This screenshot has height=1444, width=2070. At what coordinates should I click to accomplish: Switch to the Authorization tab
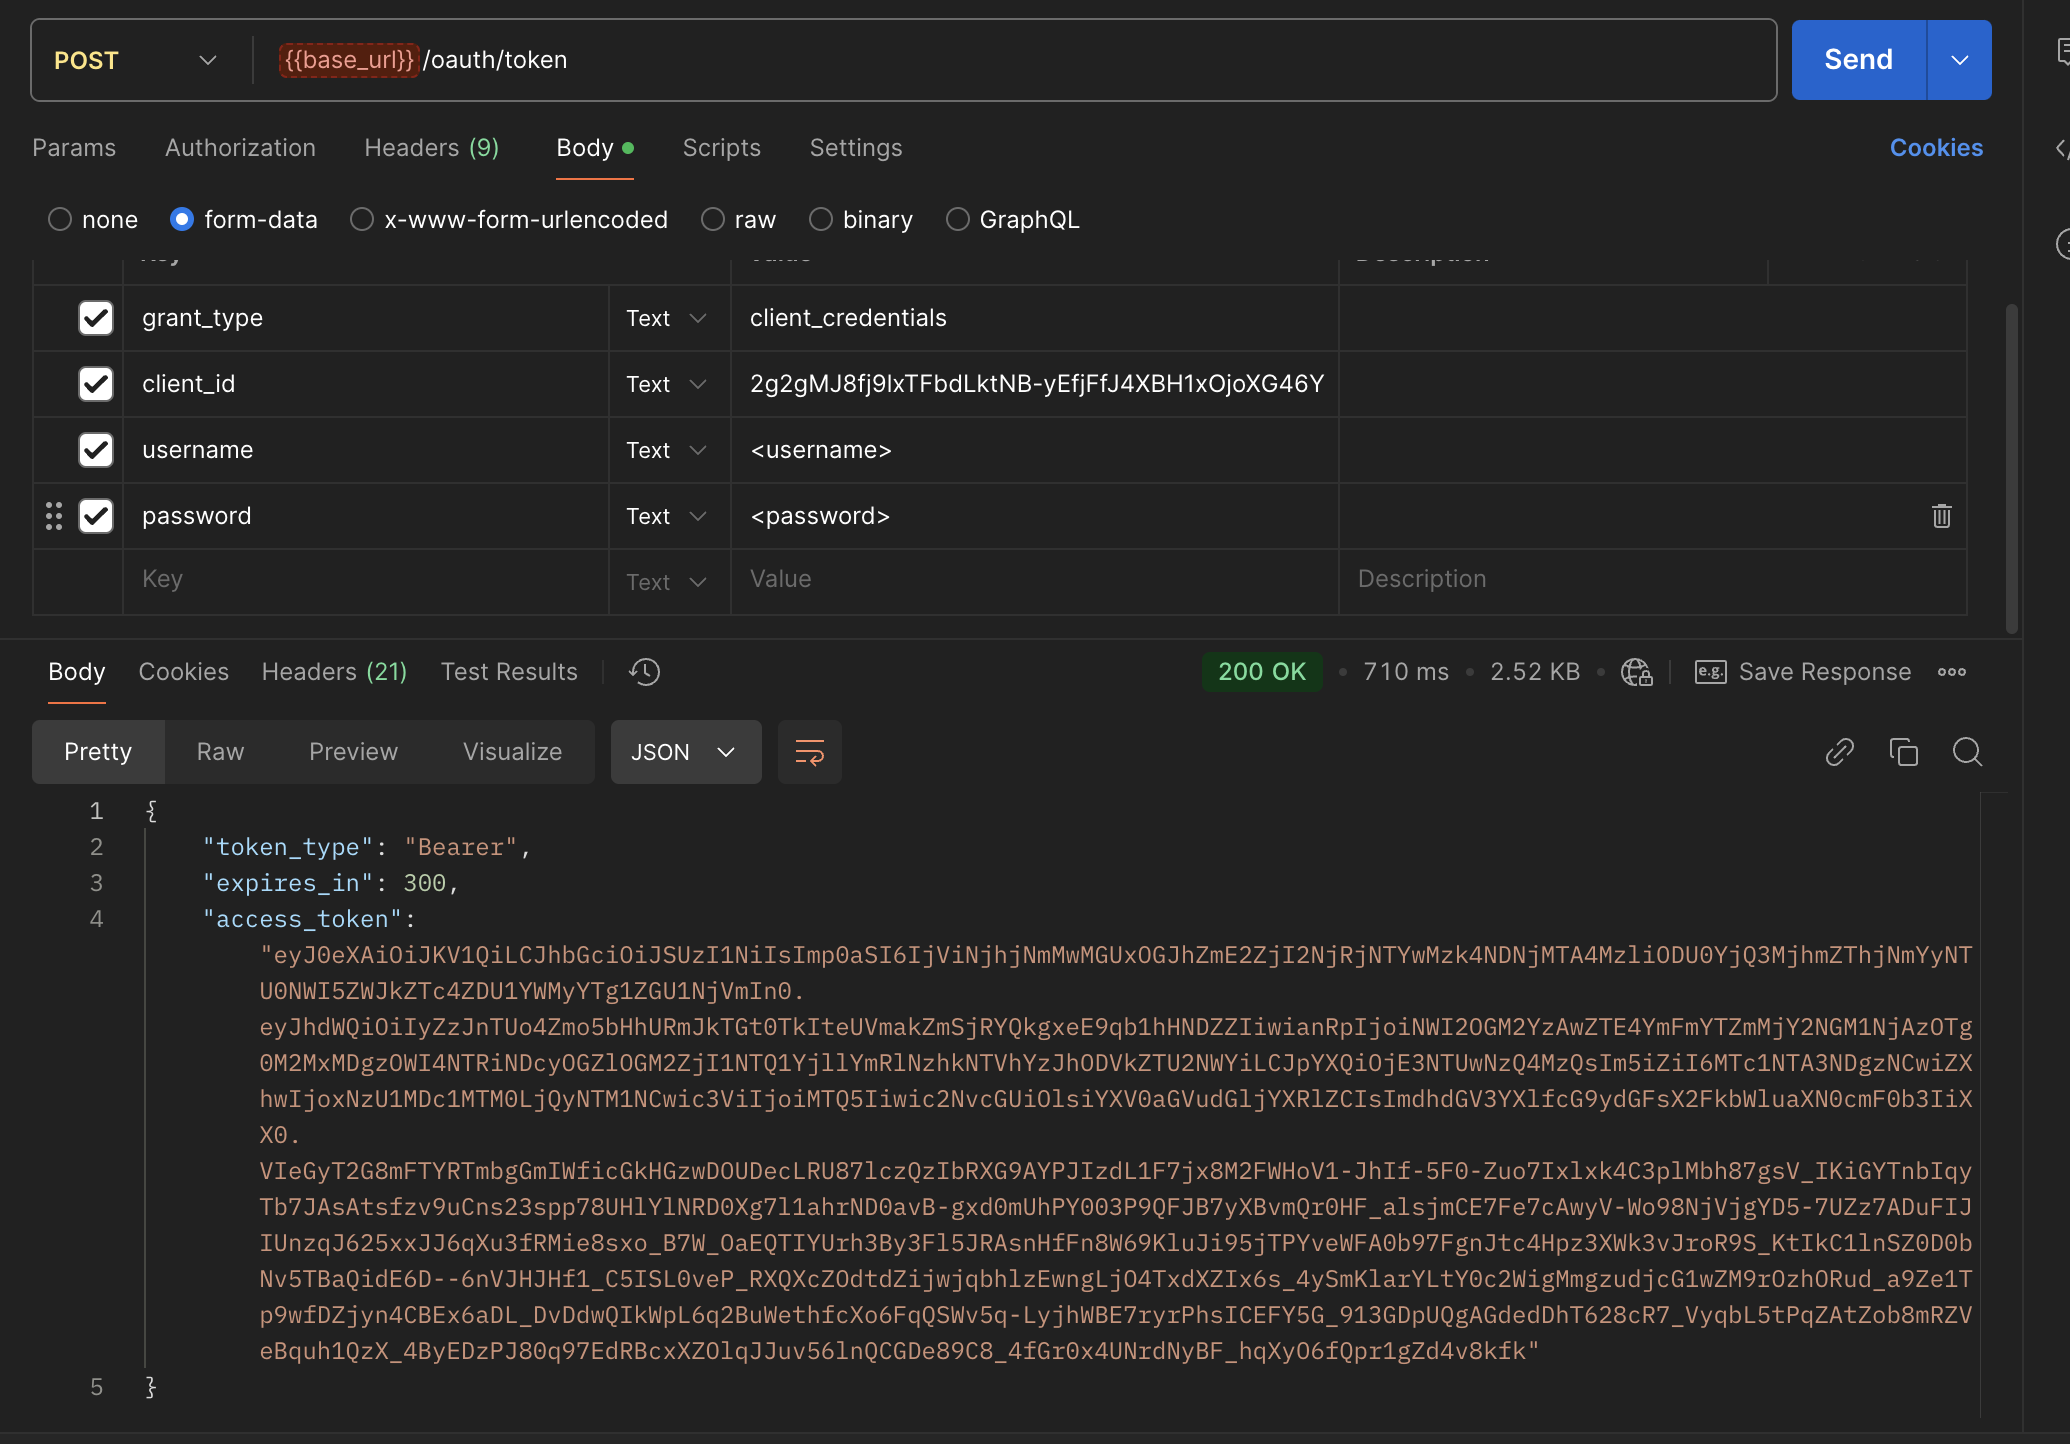click(x=240, y=148)
